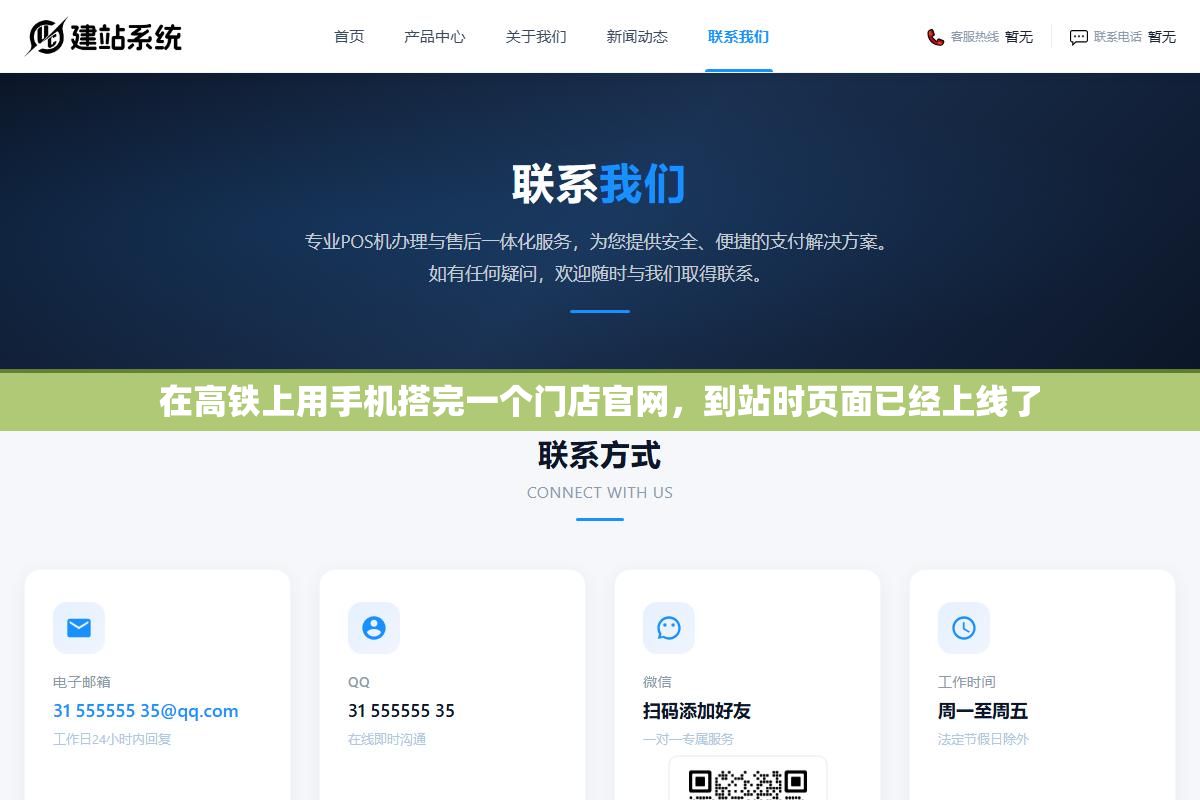Click the CONNECT WITH US subtitle

pos(600,492)
